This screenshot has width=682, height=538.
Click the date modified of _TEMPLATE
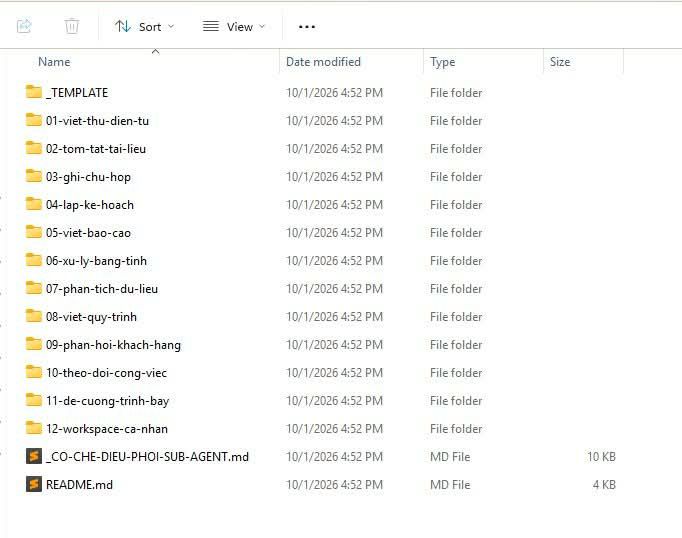click(334, 93)
